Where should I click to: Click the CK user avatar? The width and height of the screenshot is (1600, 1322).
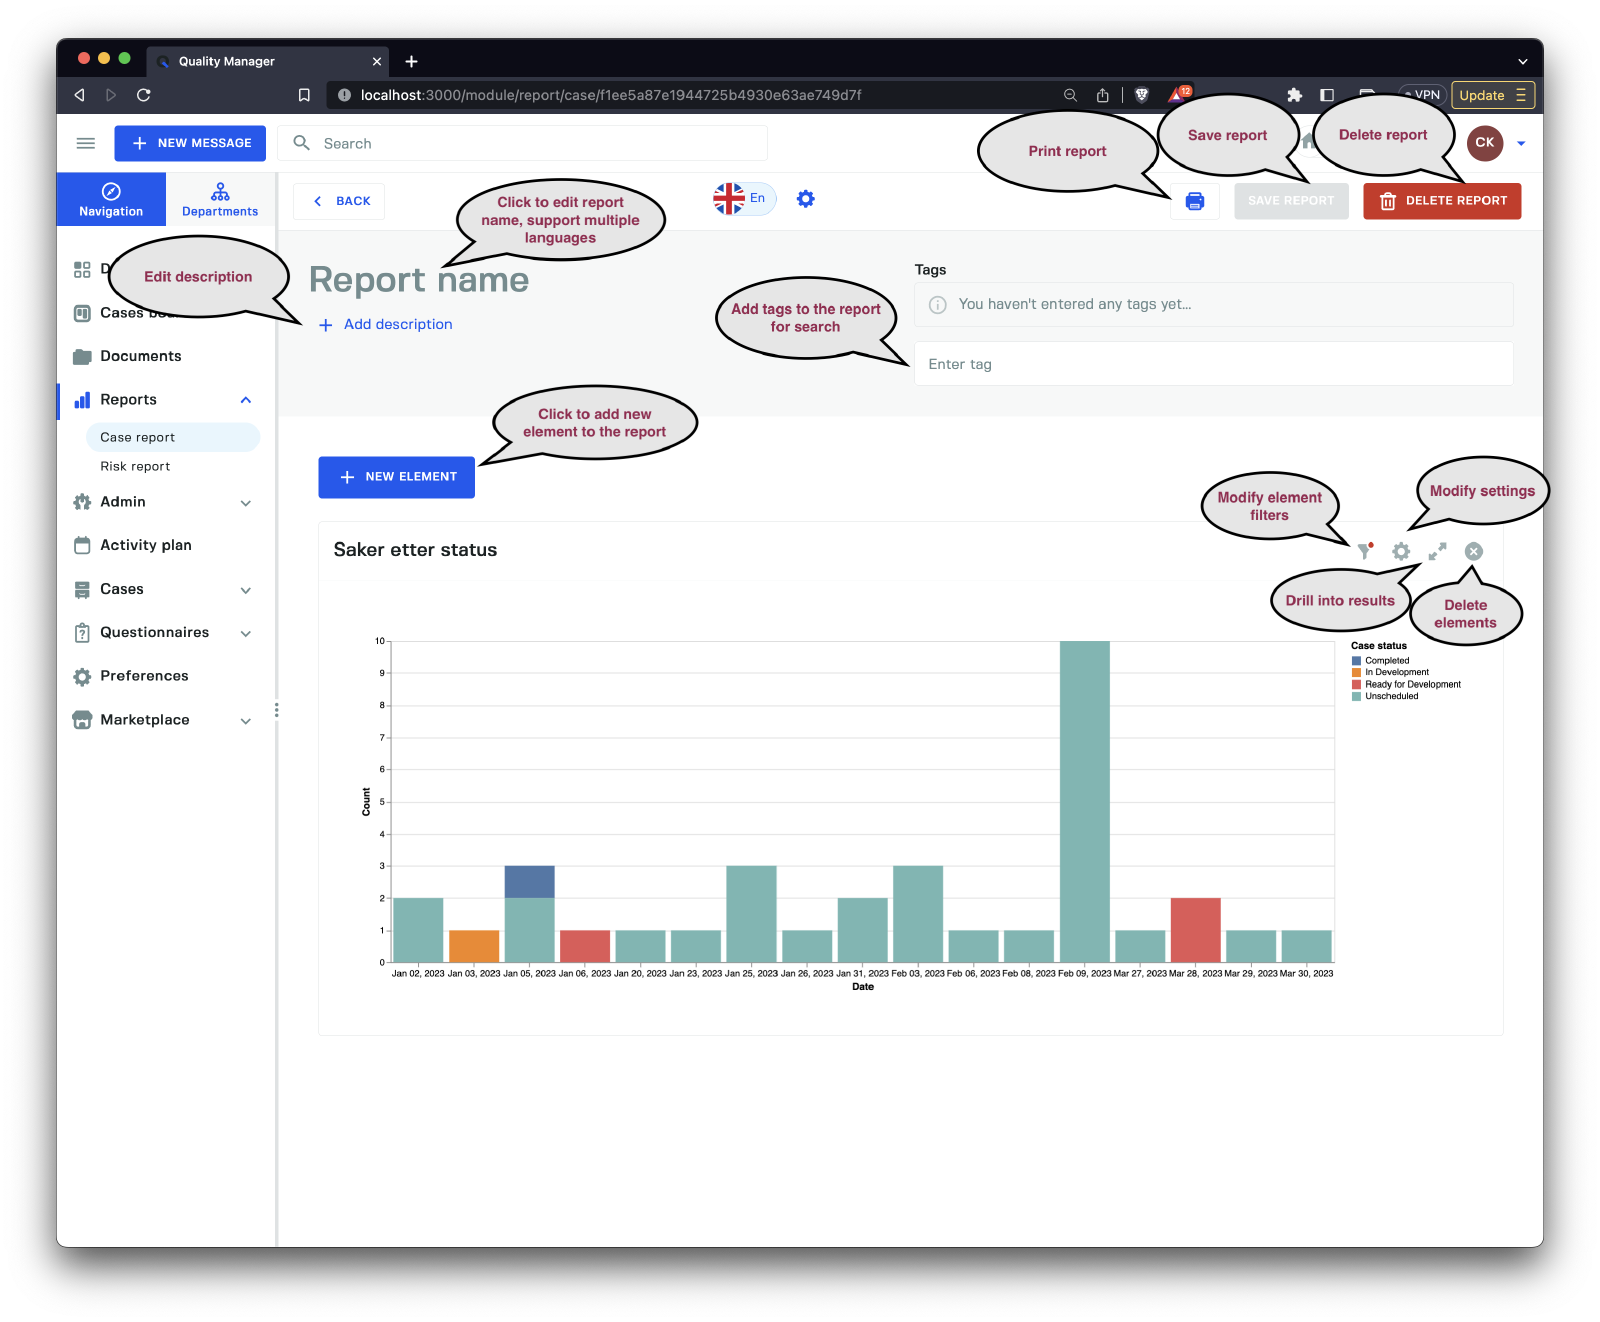coord(1484,143)
